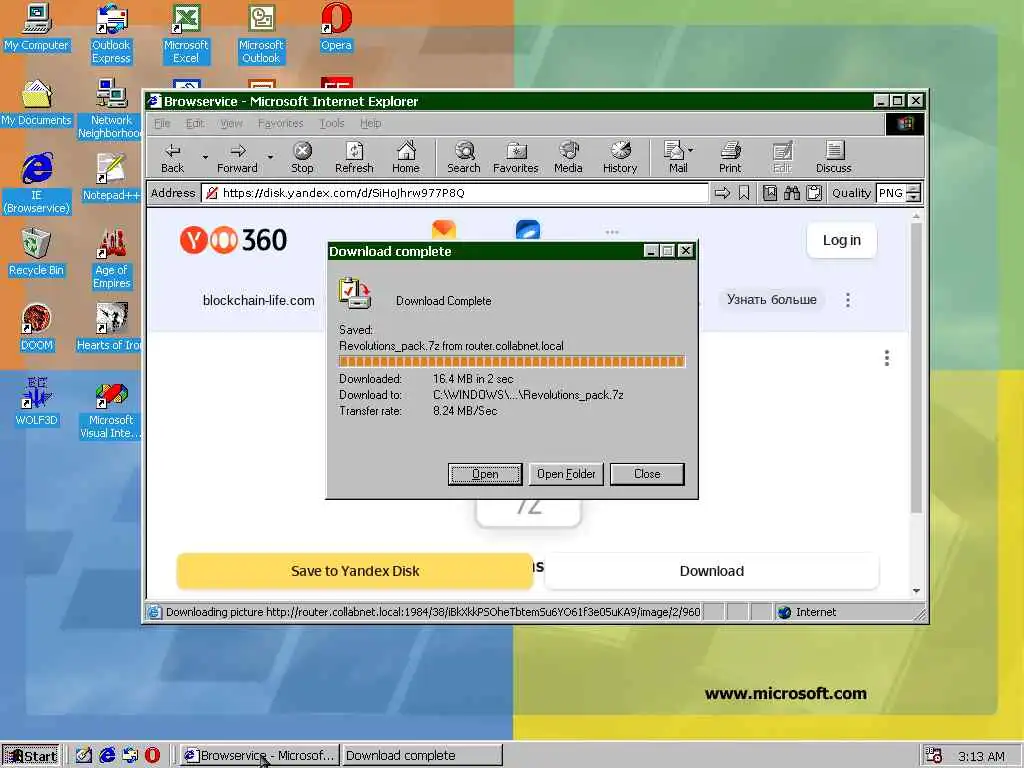
Task: Click the Go arrow next to the address bar
Action: pyautogui.click(x=722, y=193)
